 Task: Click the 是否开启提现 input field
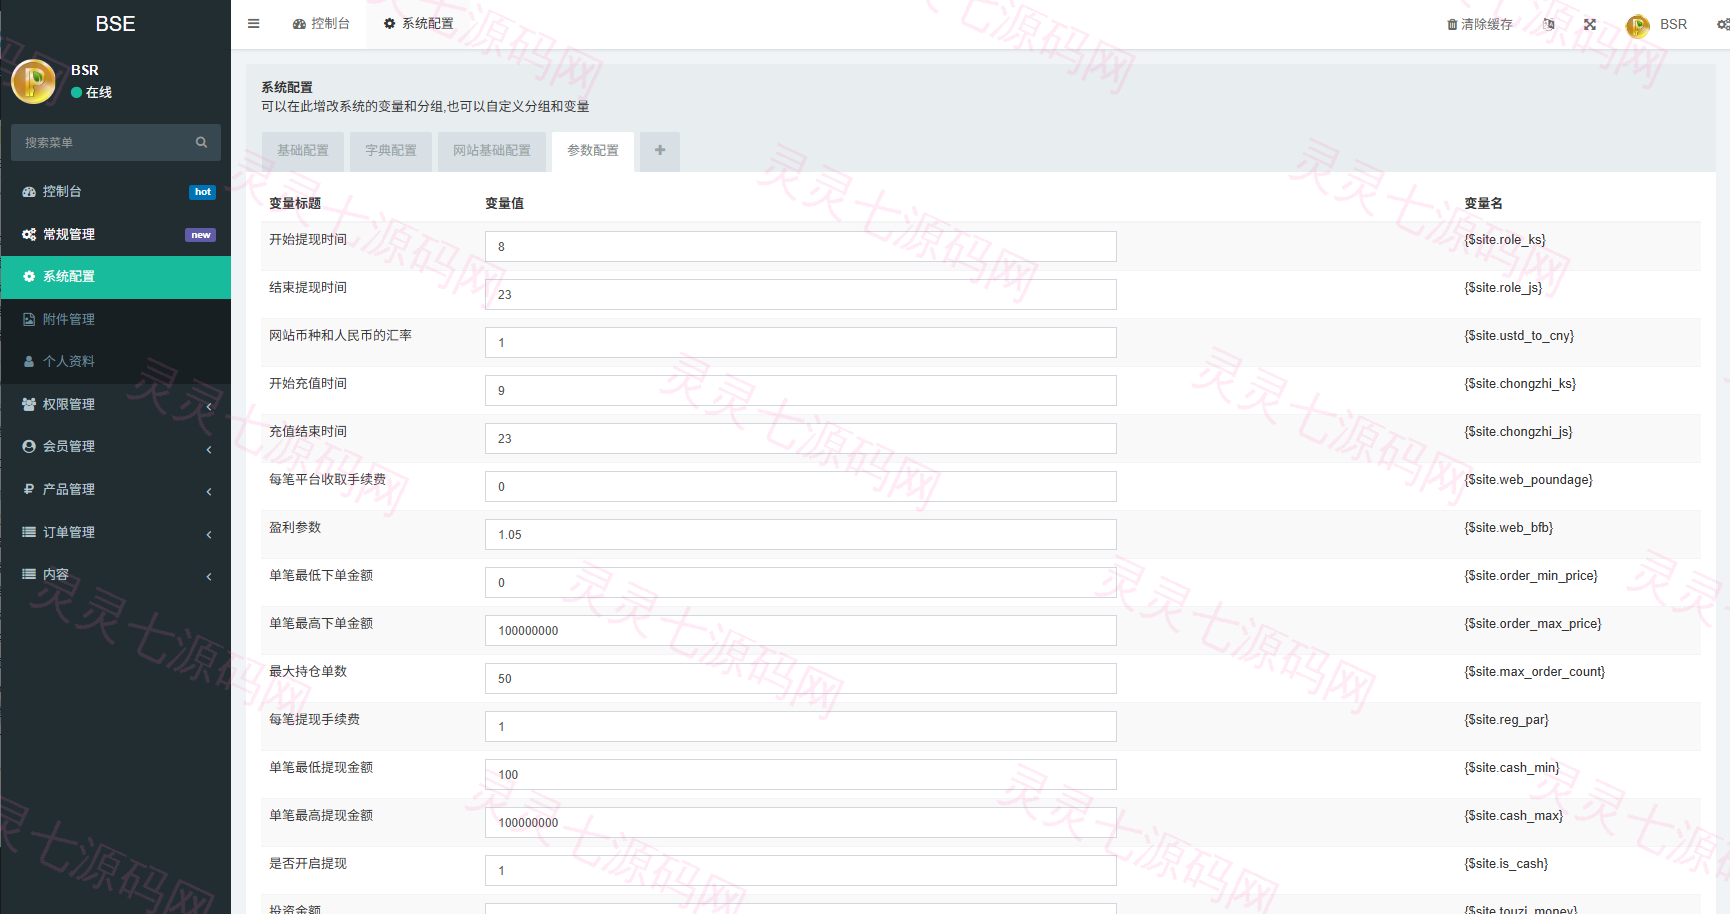point(801,871)
